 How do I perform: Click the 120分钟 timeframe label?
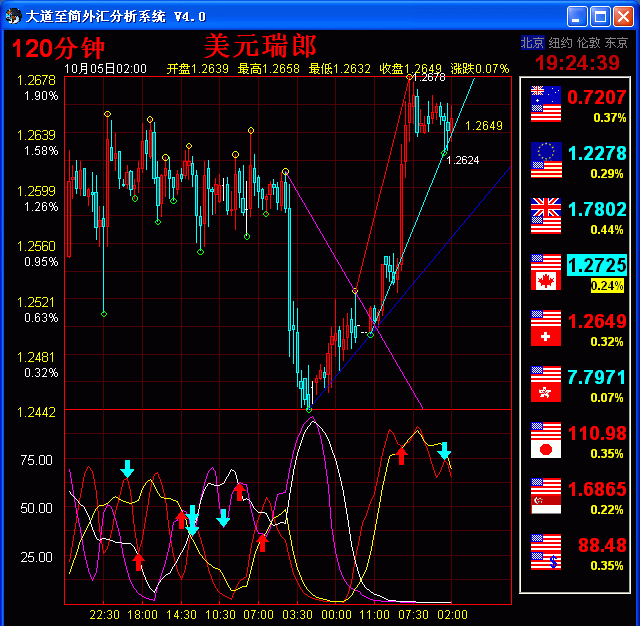(x=58, y=48)
